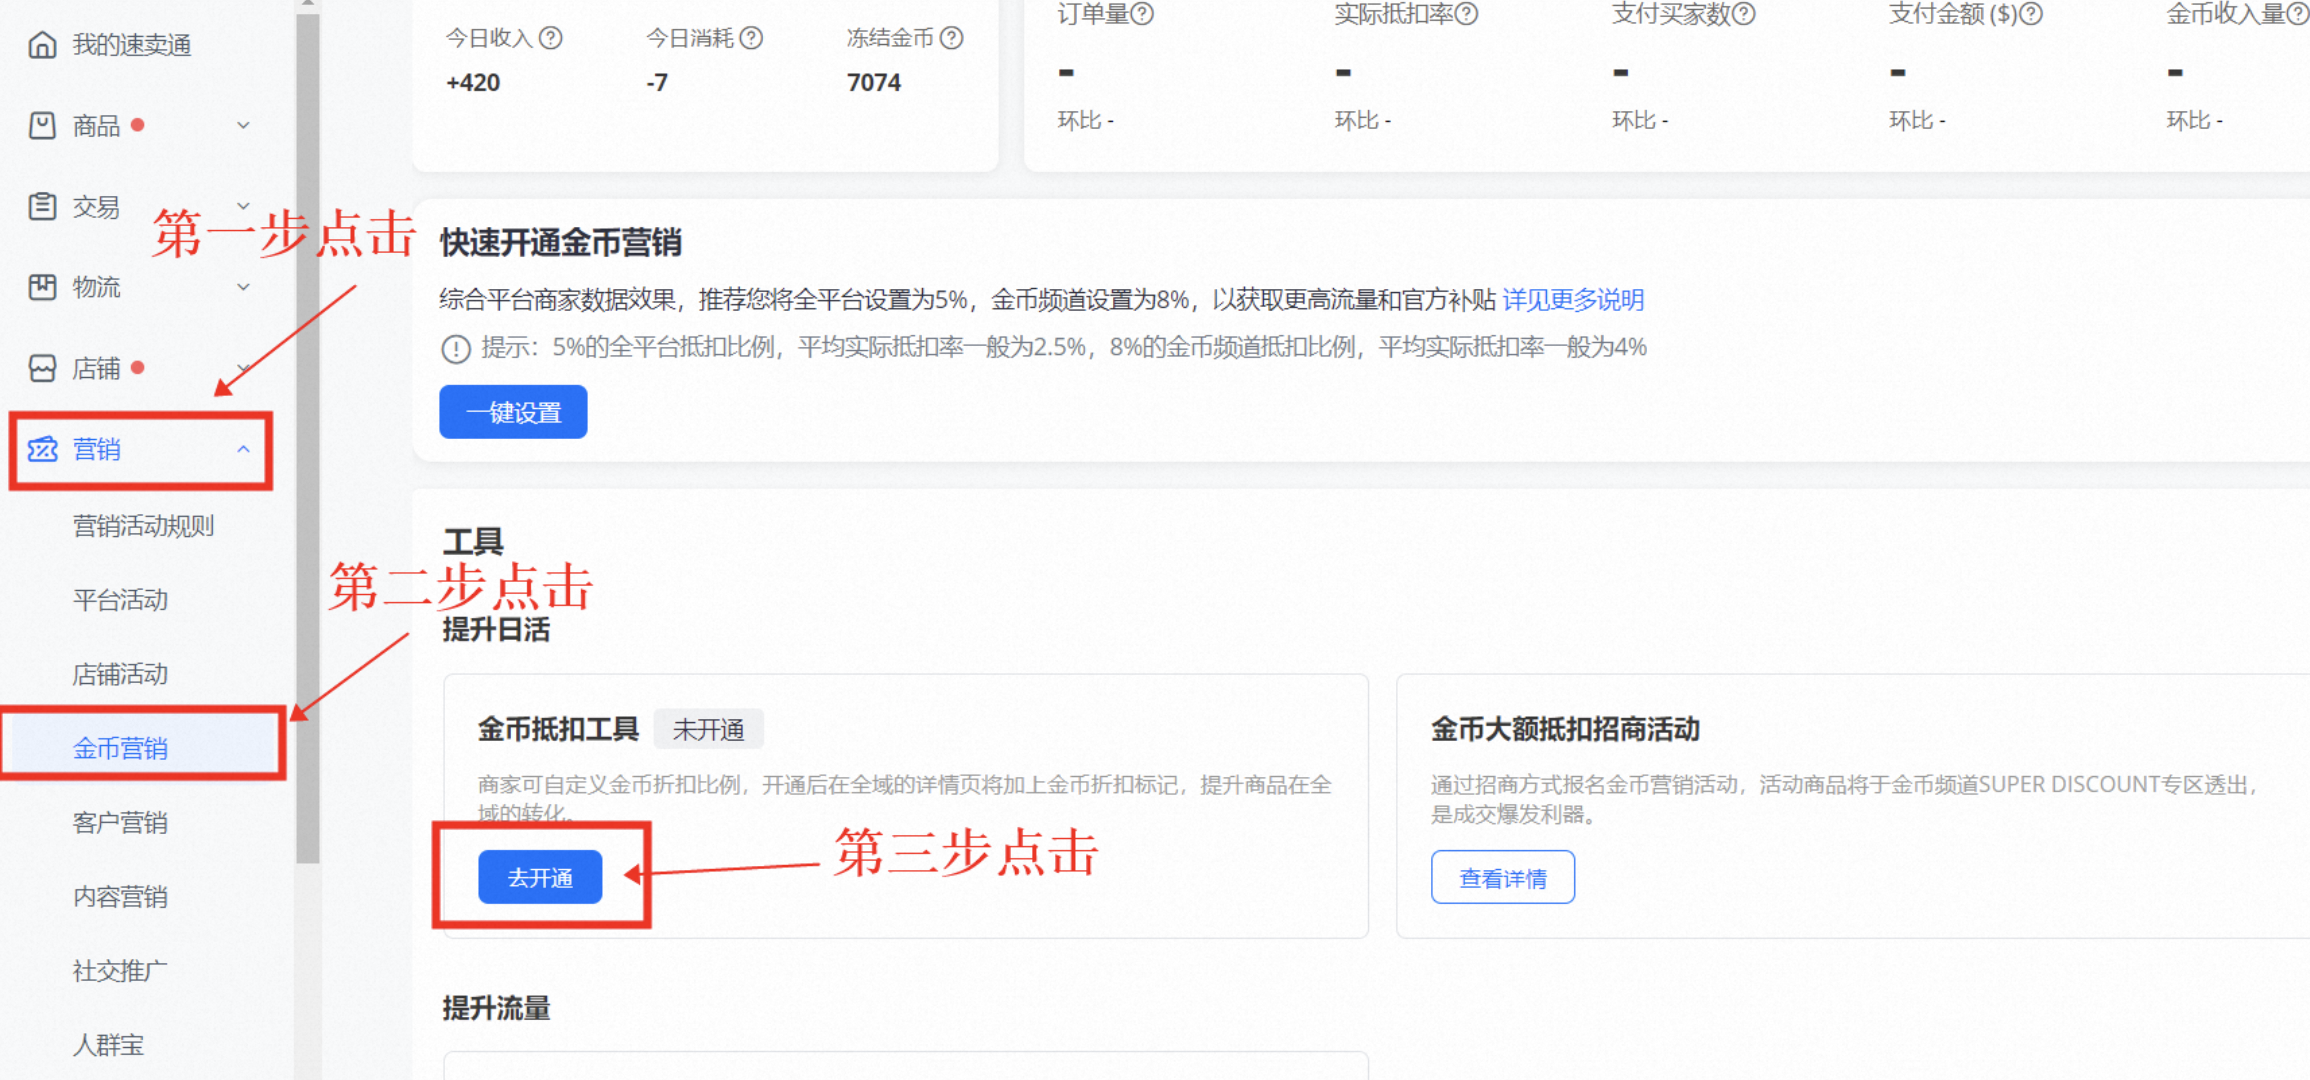
Task: Click the 物流 package icon
Action: click(42, 288)
